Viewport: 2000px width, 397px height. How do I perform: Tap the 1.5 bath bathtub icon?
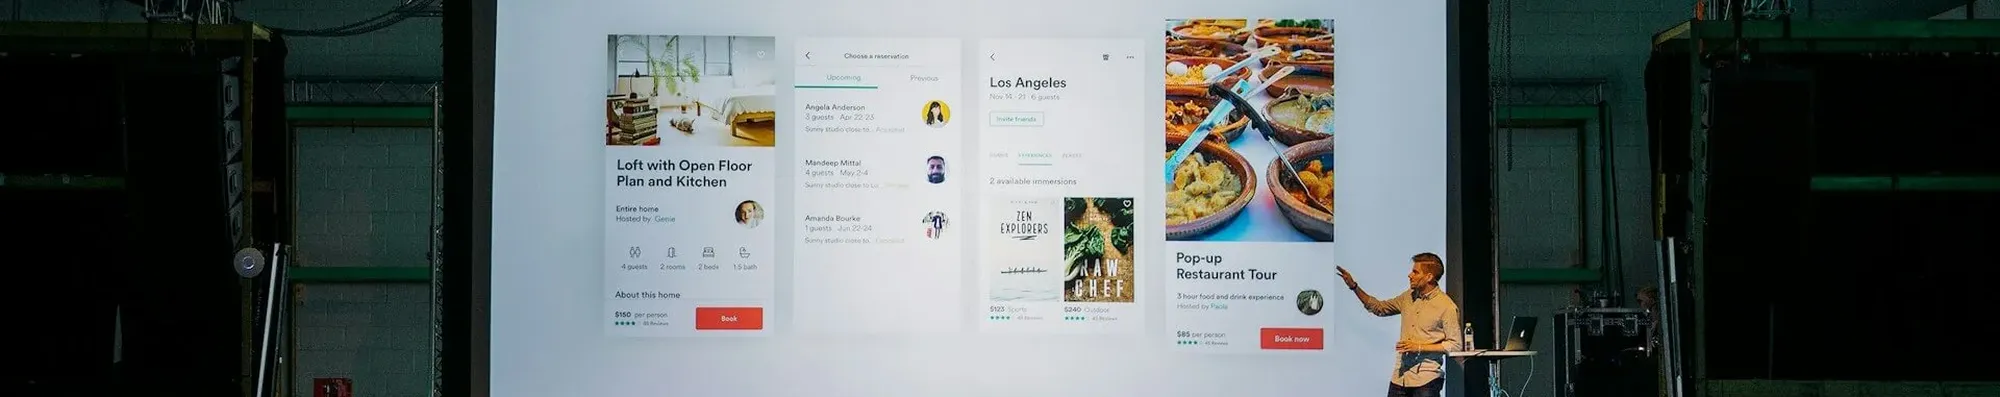click(x=744, y=253)
